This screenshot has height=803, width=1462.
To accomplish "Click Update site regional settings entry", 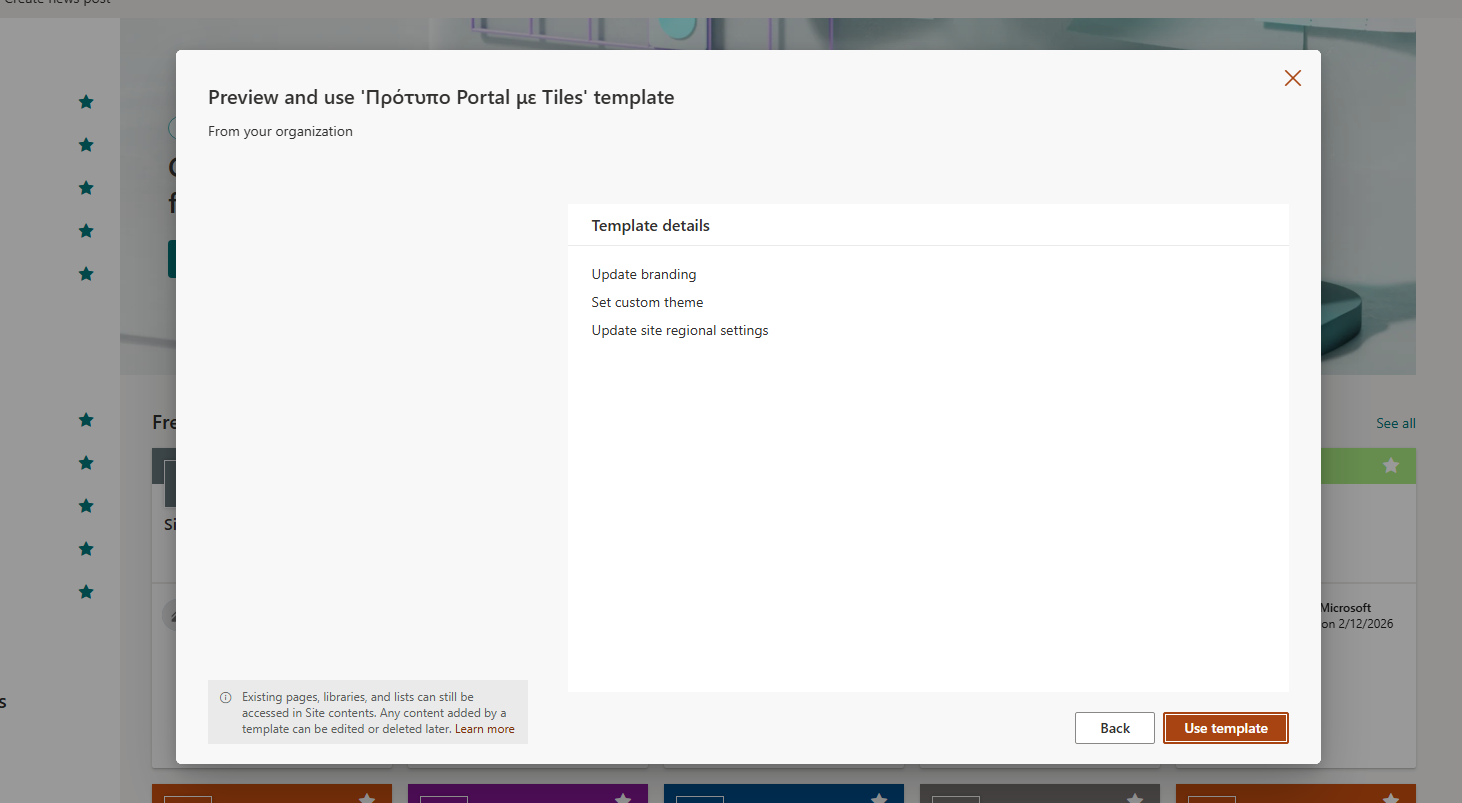I will 679,330.
